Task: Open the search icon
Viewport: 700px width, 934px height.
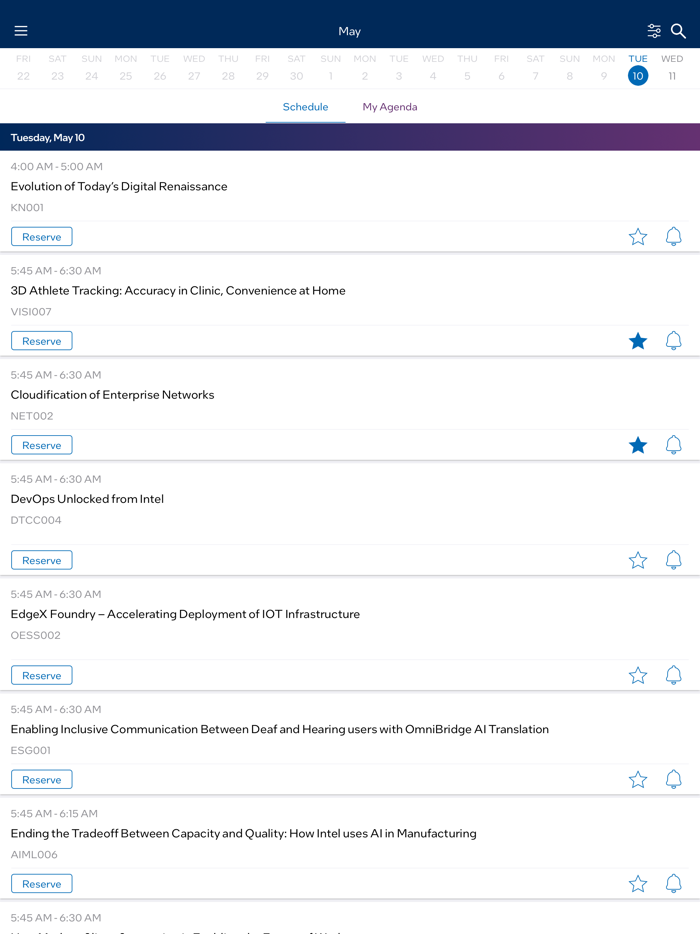Action: click(x=678, y=31)
